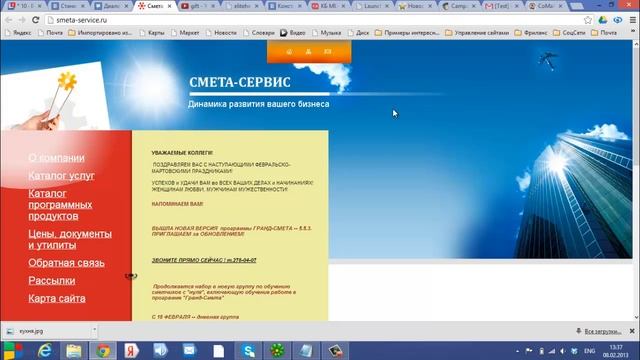Open the Новости bookmark

click(x=221, y=33)
